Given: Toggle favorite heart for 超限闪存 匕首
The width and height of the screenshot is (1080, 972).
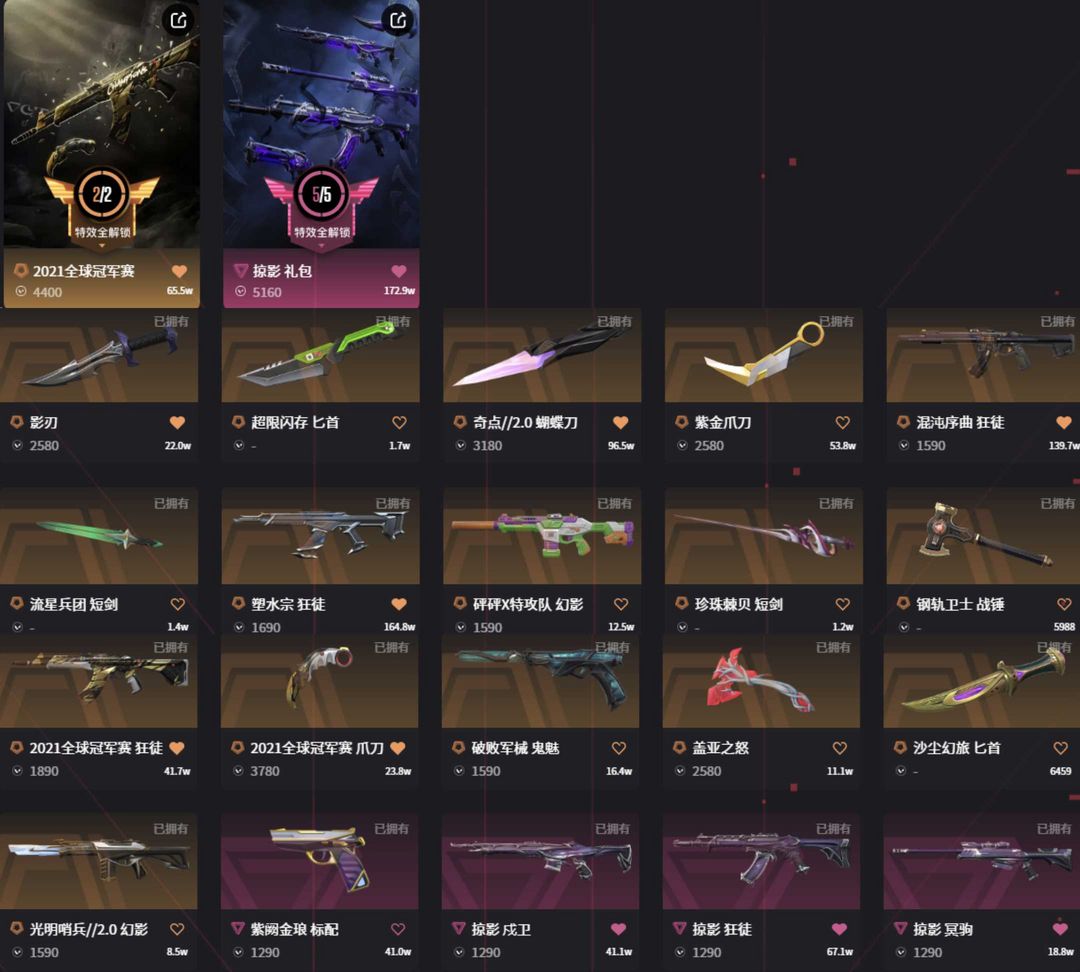Looking at the screenshot, I should click(x=399, y=422).
